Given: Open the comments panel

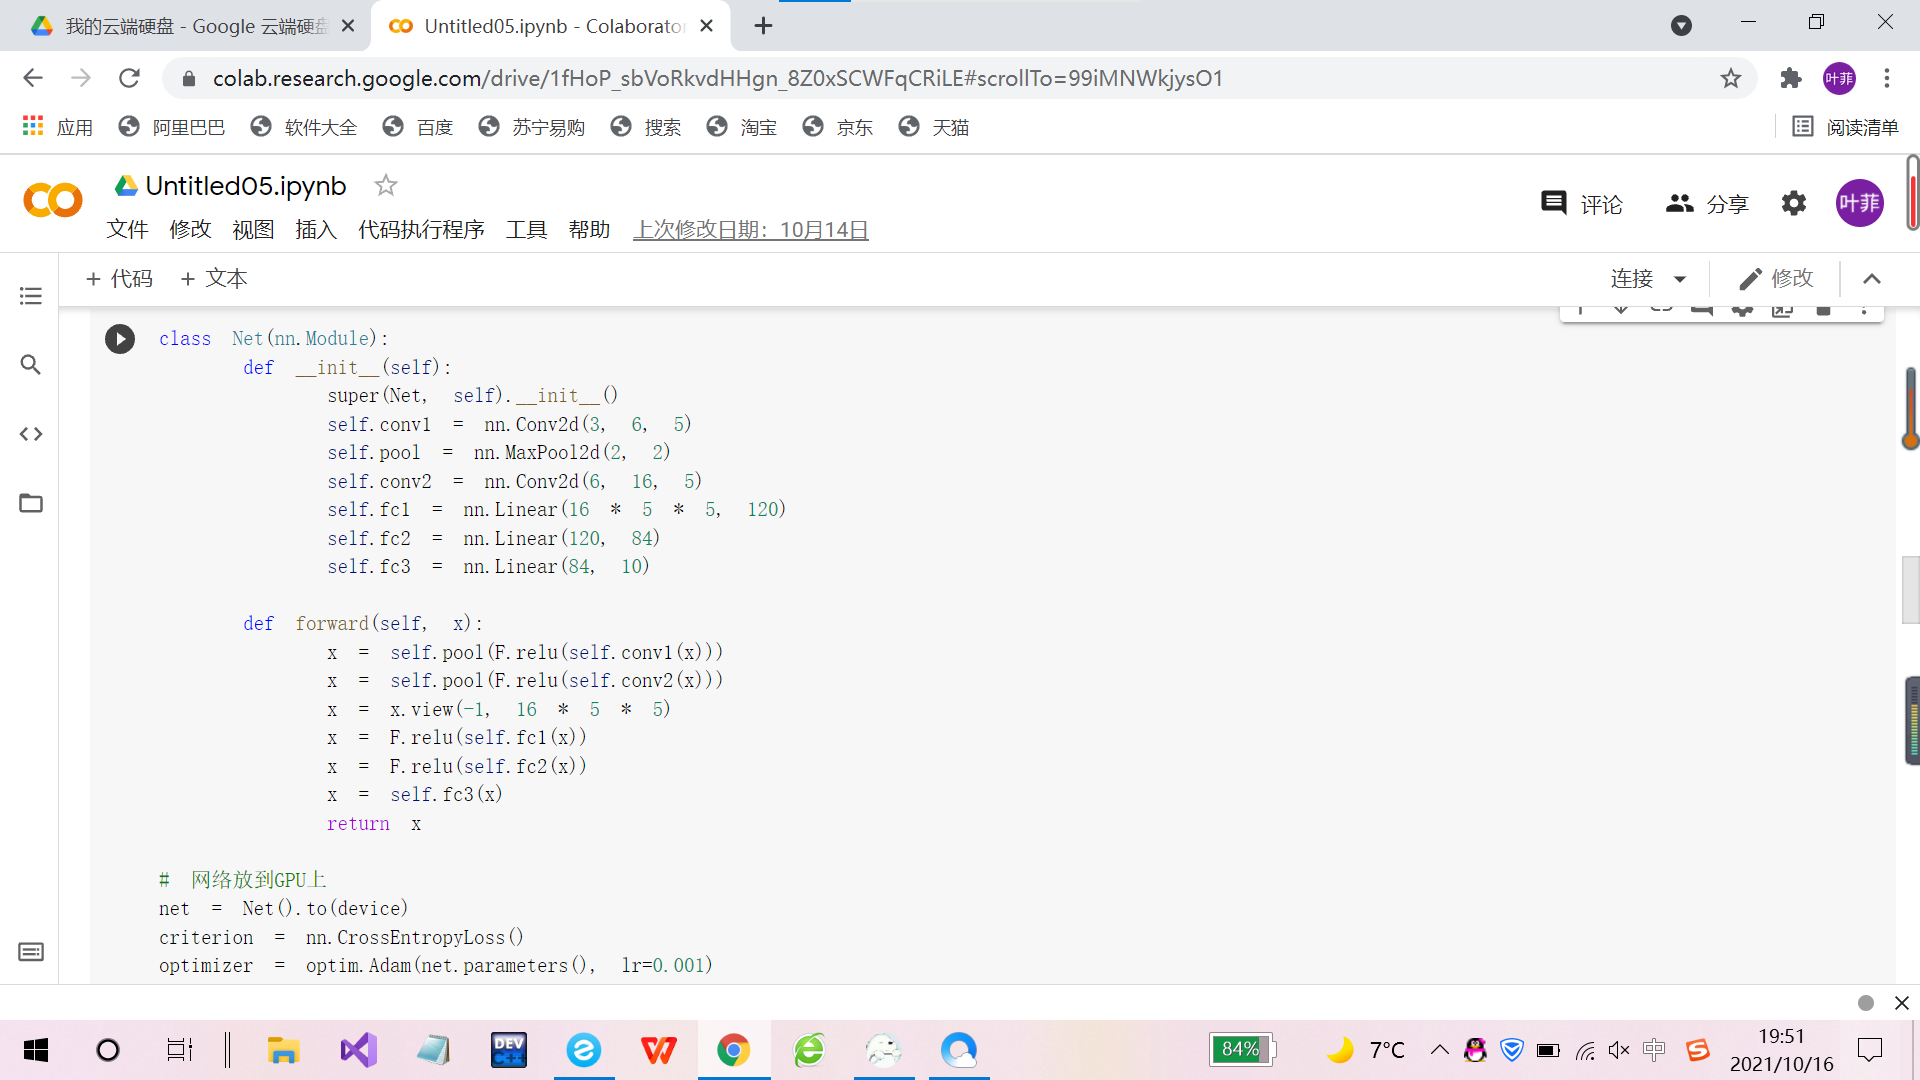Looking at the screenshot, I should [1582, 204].
